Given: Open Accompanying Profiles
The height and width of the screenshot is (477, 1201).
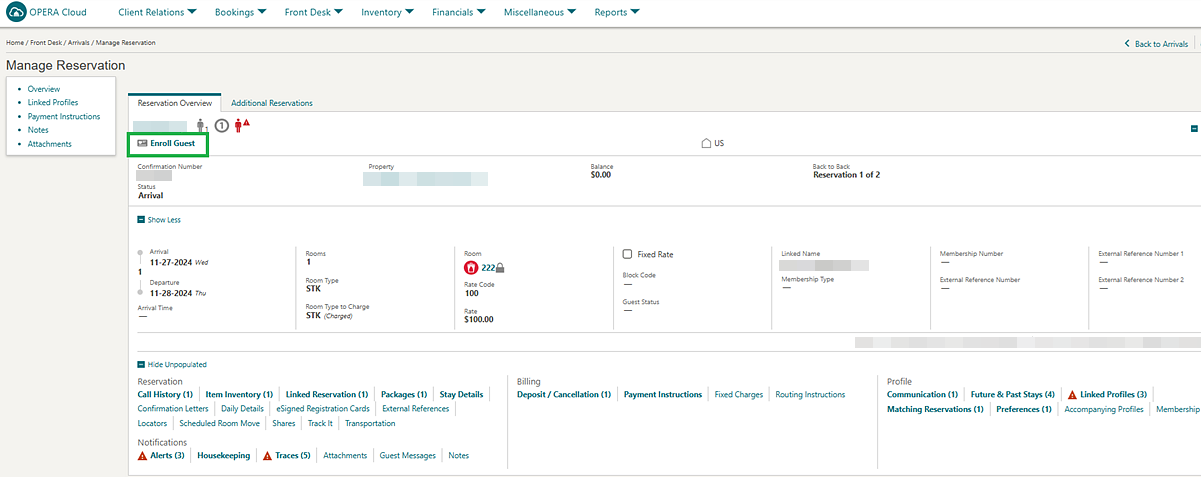Looking at the screenshot, I should 1104,409.
